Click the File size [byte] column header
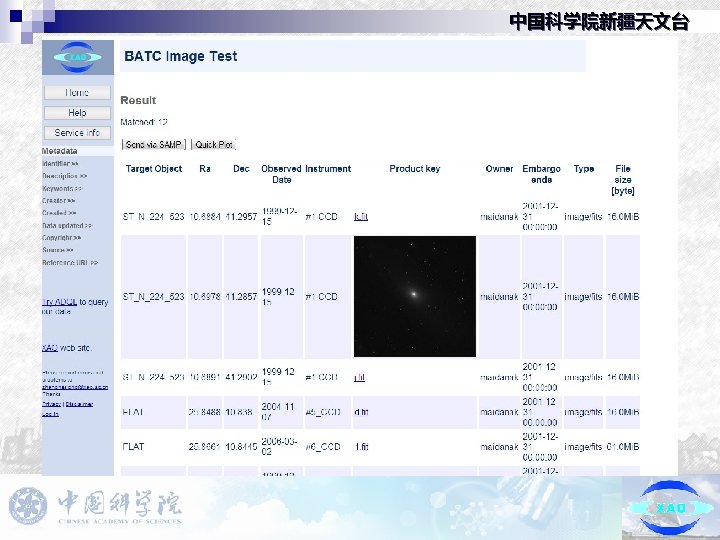Viewport: 720px width, 540px height. (x=623, y=180)
